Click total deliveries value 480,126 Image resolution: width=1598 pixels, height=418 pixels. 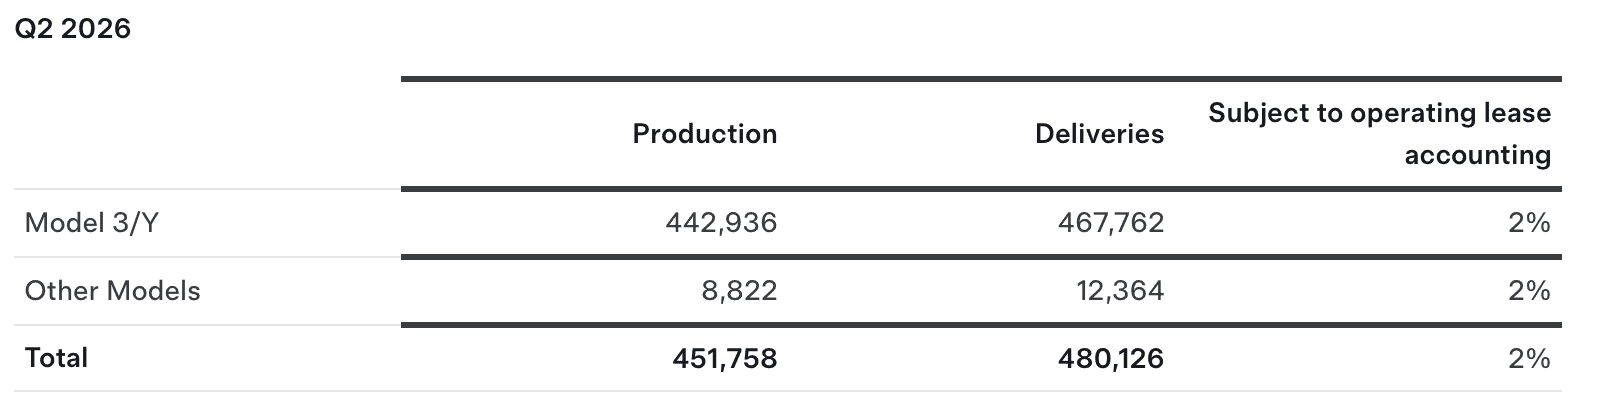(x=1110, y=359)
